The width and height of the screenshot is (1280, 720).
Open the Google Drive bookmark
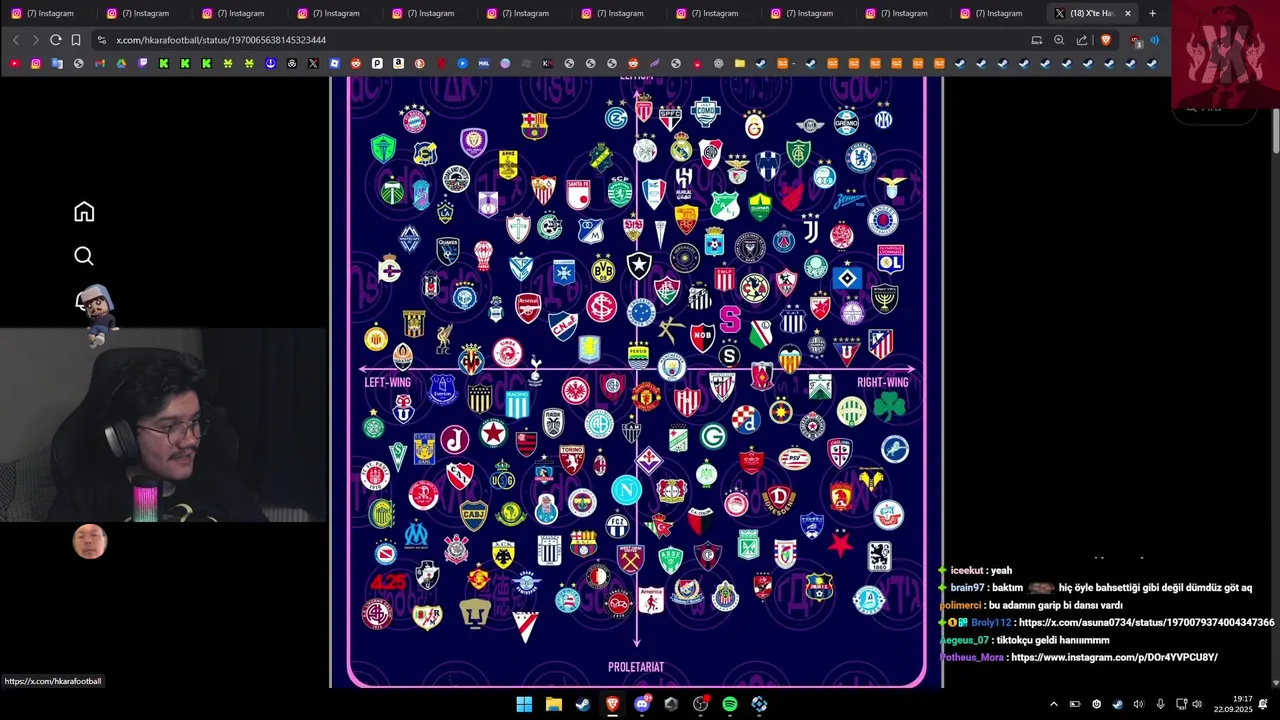click(x=121, y=63)
